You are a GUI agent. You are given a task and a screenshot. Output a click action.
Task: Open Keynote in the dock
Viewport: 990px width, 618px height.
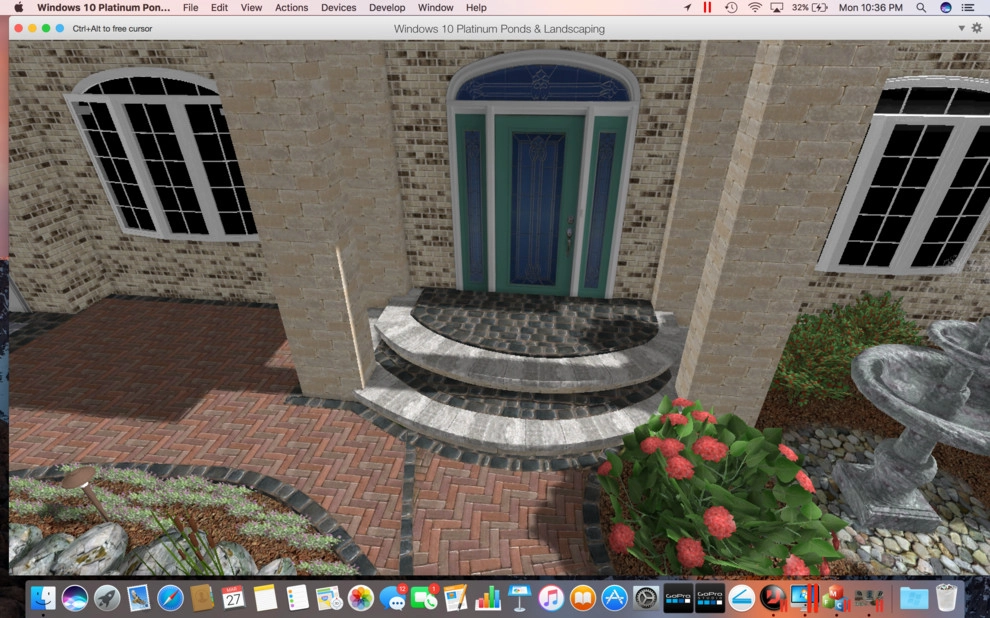[520, 597]
